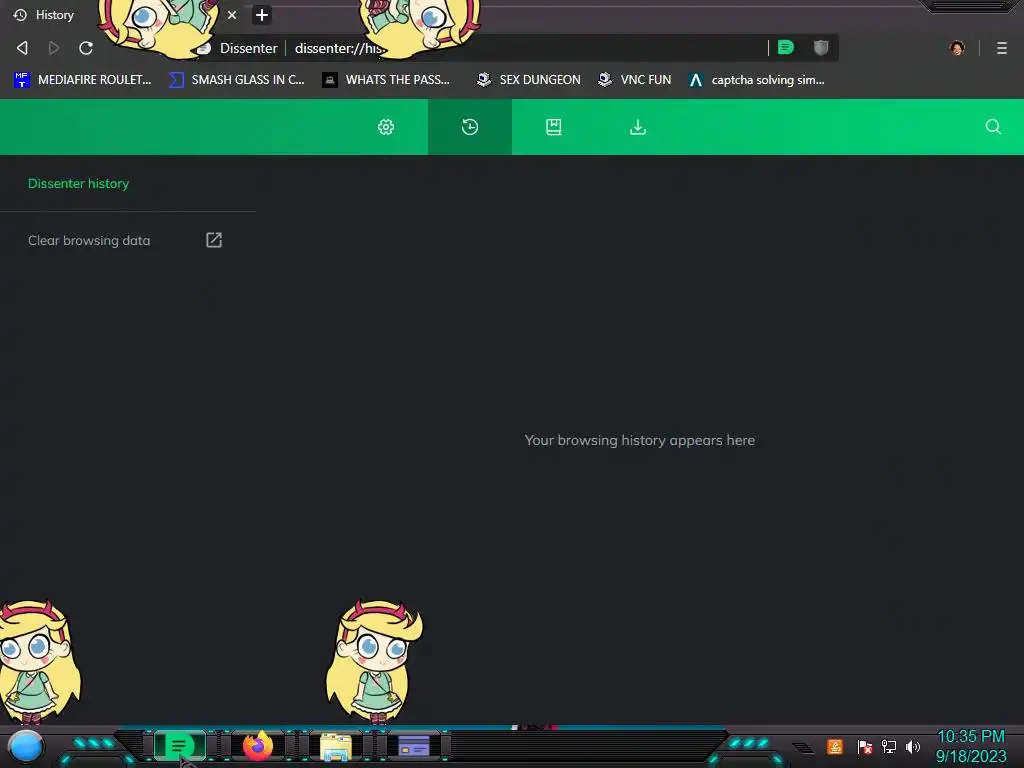Open the Start orb on the taskbar
Image resolution: width=1024 pixels, height=768 pixels.
point(26,746)
